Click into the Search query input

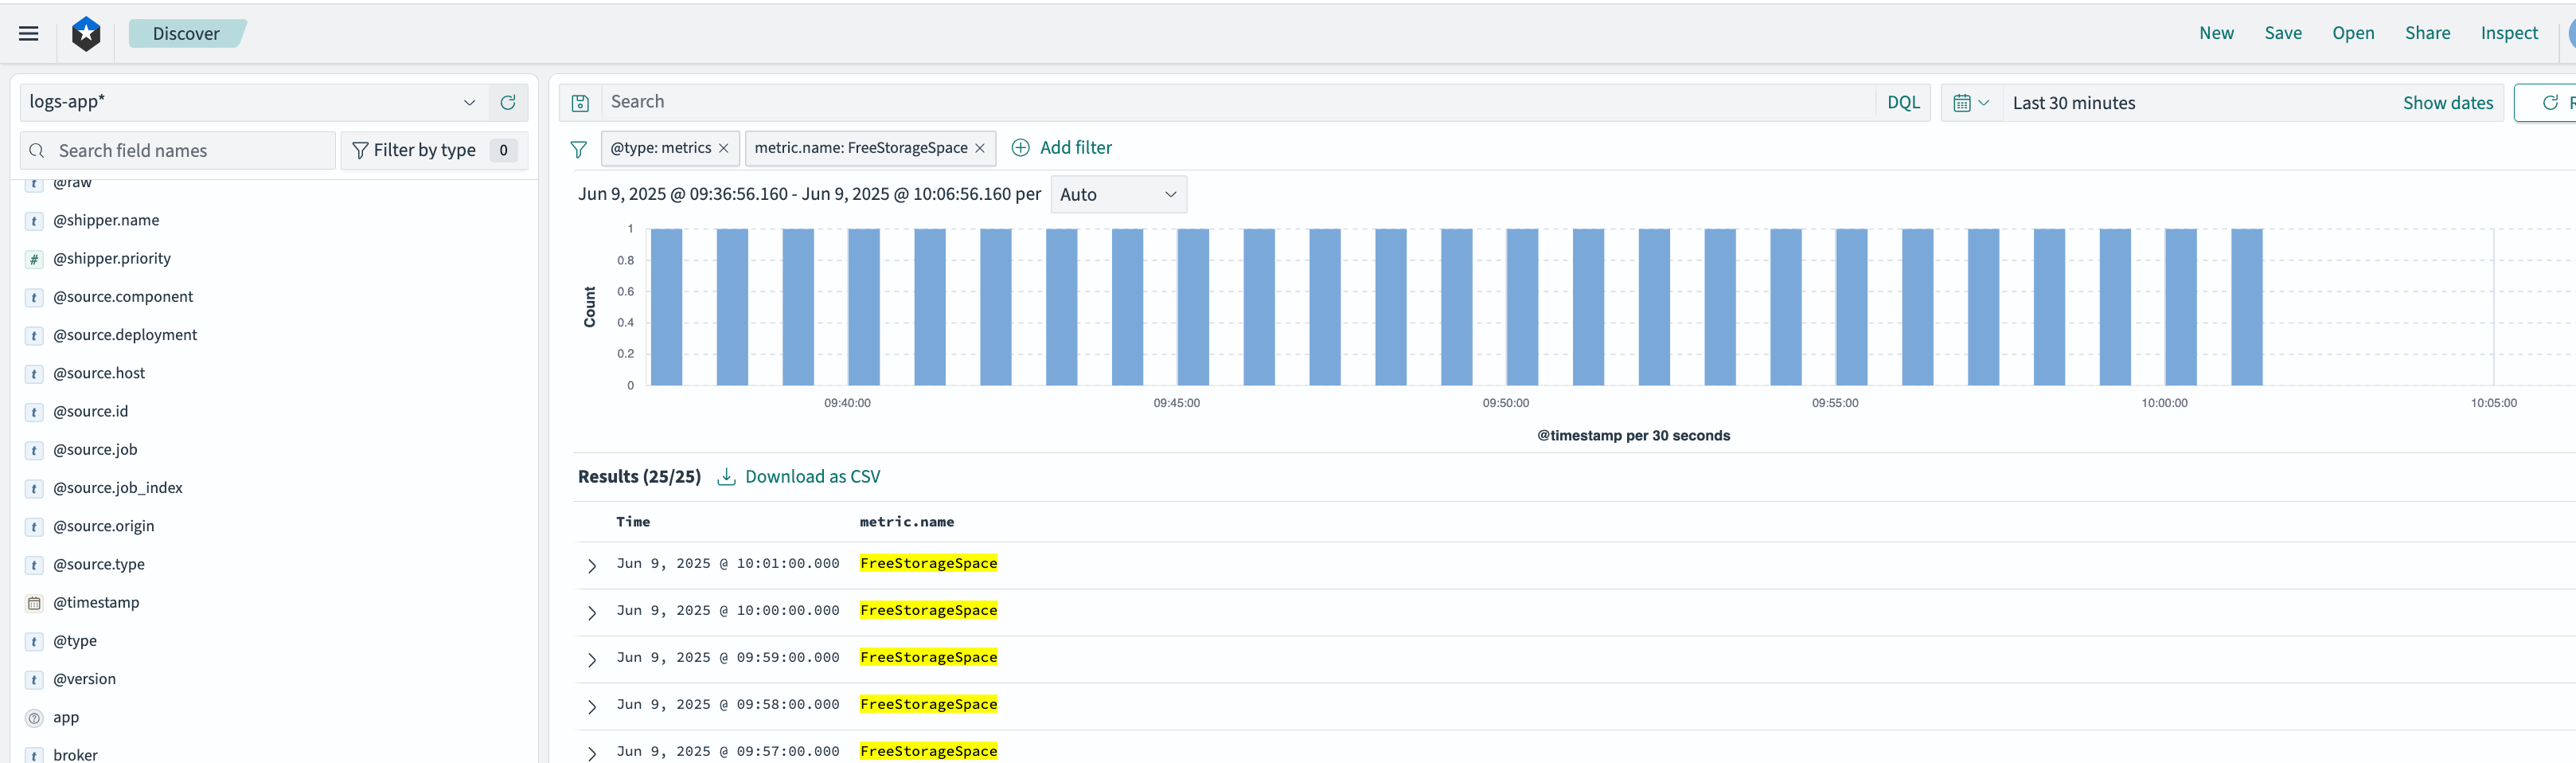pyautogui.click(x=1238, y=102)
